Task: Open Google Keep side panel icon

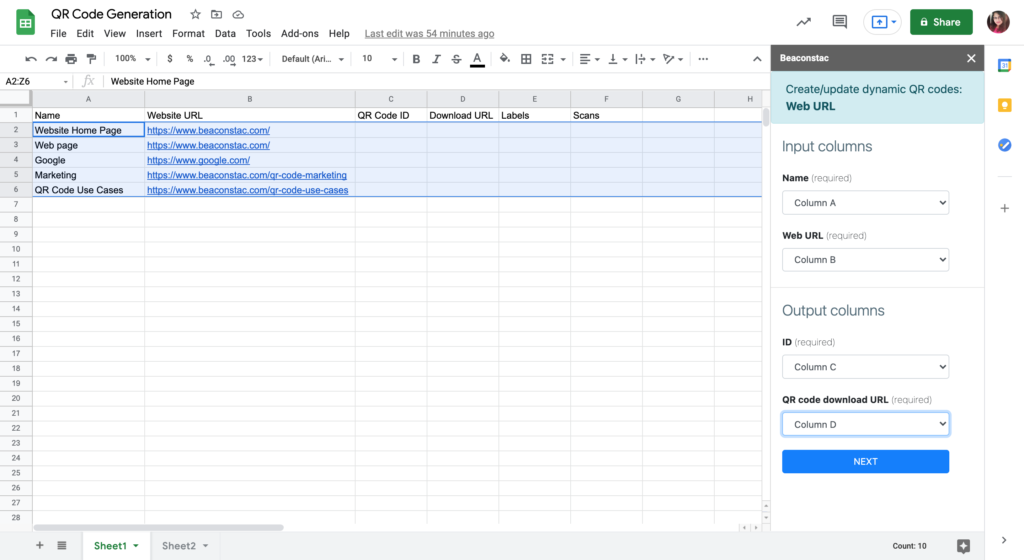Action: [x=1004, y=105]
